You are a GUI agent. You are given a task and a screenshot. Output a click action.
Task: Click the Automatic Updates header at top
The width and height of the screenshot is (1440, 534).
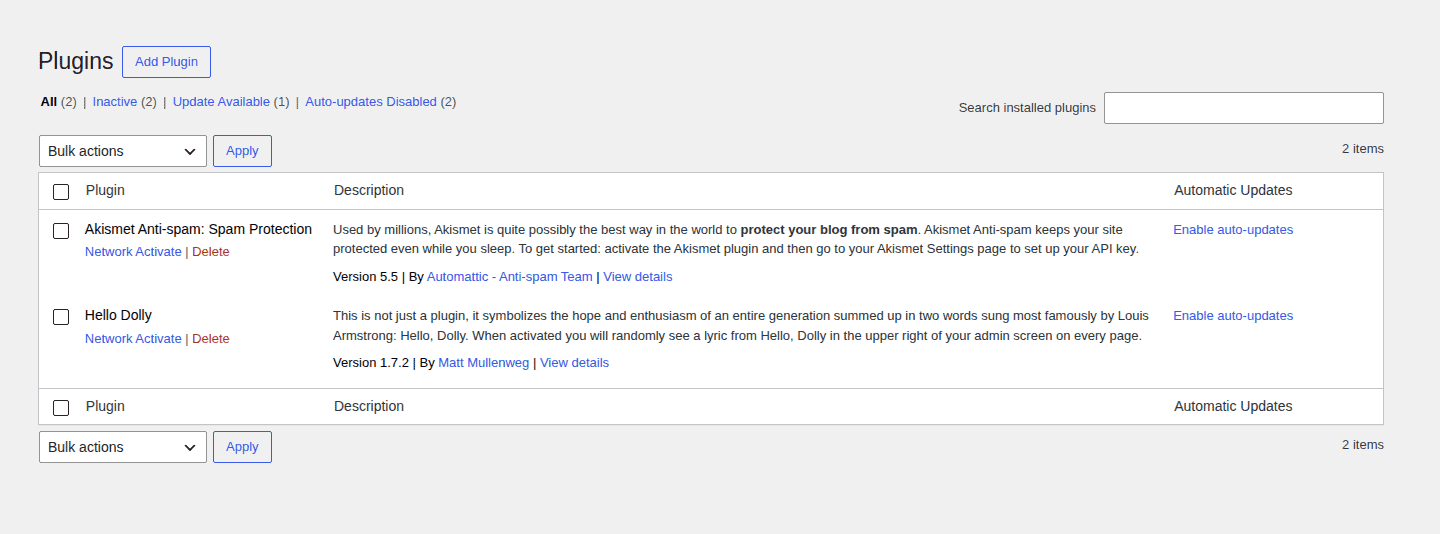[x=1233, y=190]
